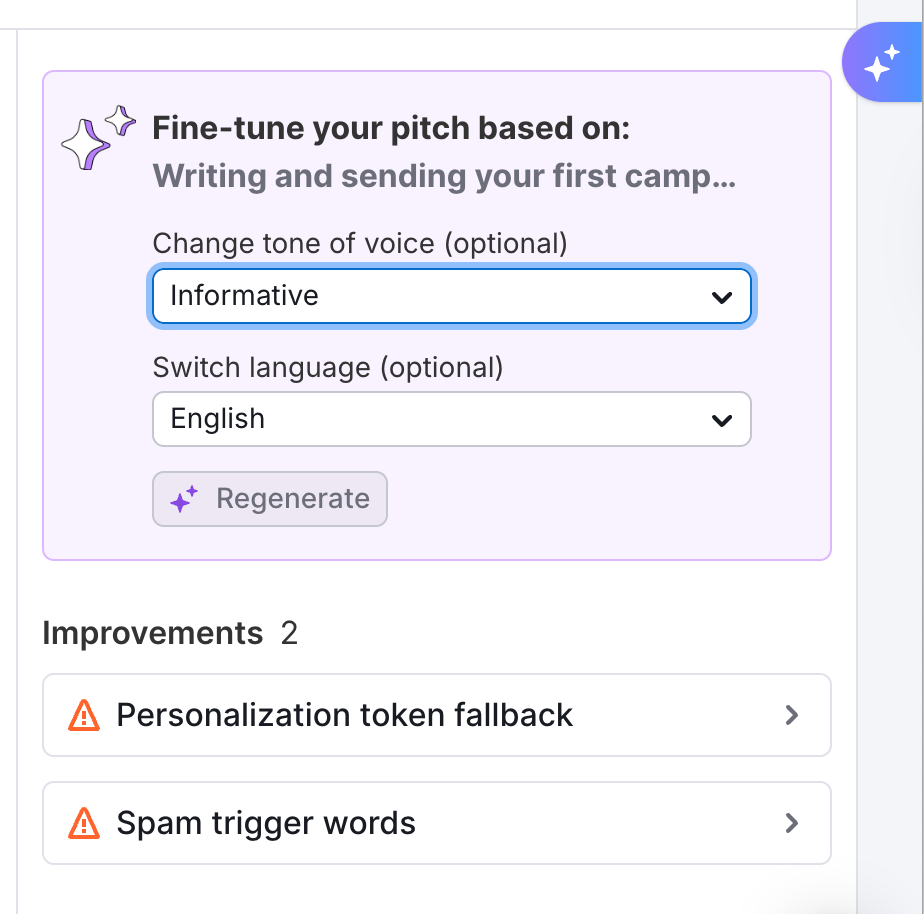
Task: Open the AI assistant sparkle button
Action: pyautogui.click(x=882, y=64)
